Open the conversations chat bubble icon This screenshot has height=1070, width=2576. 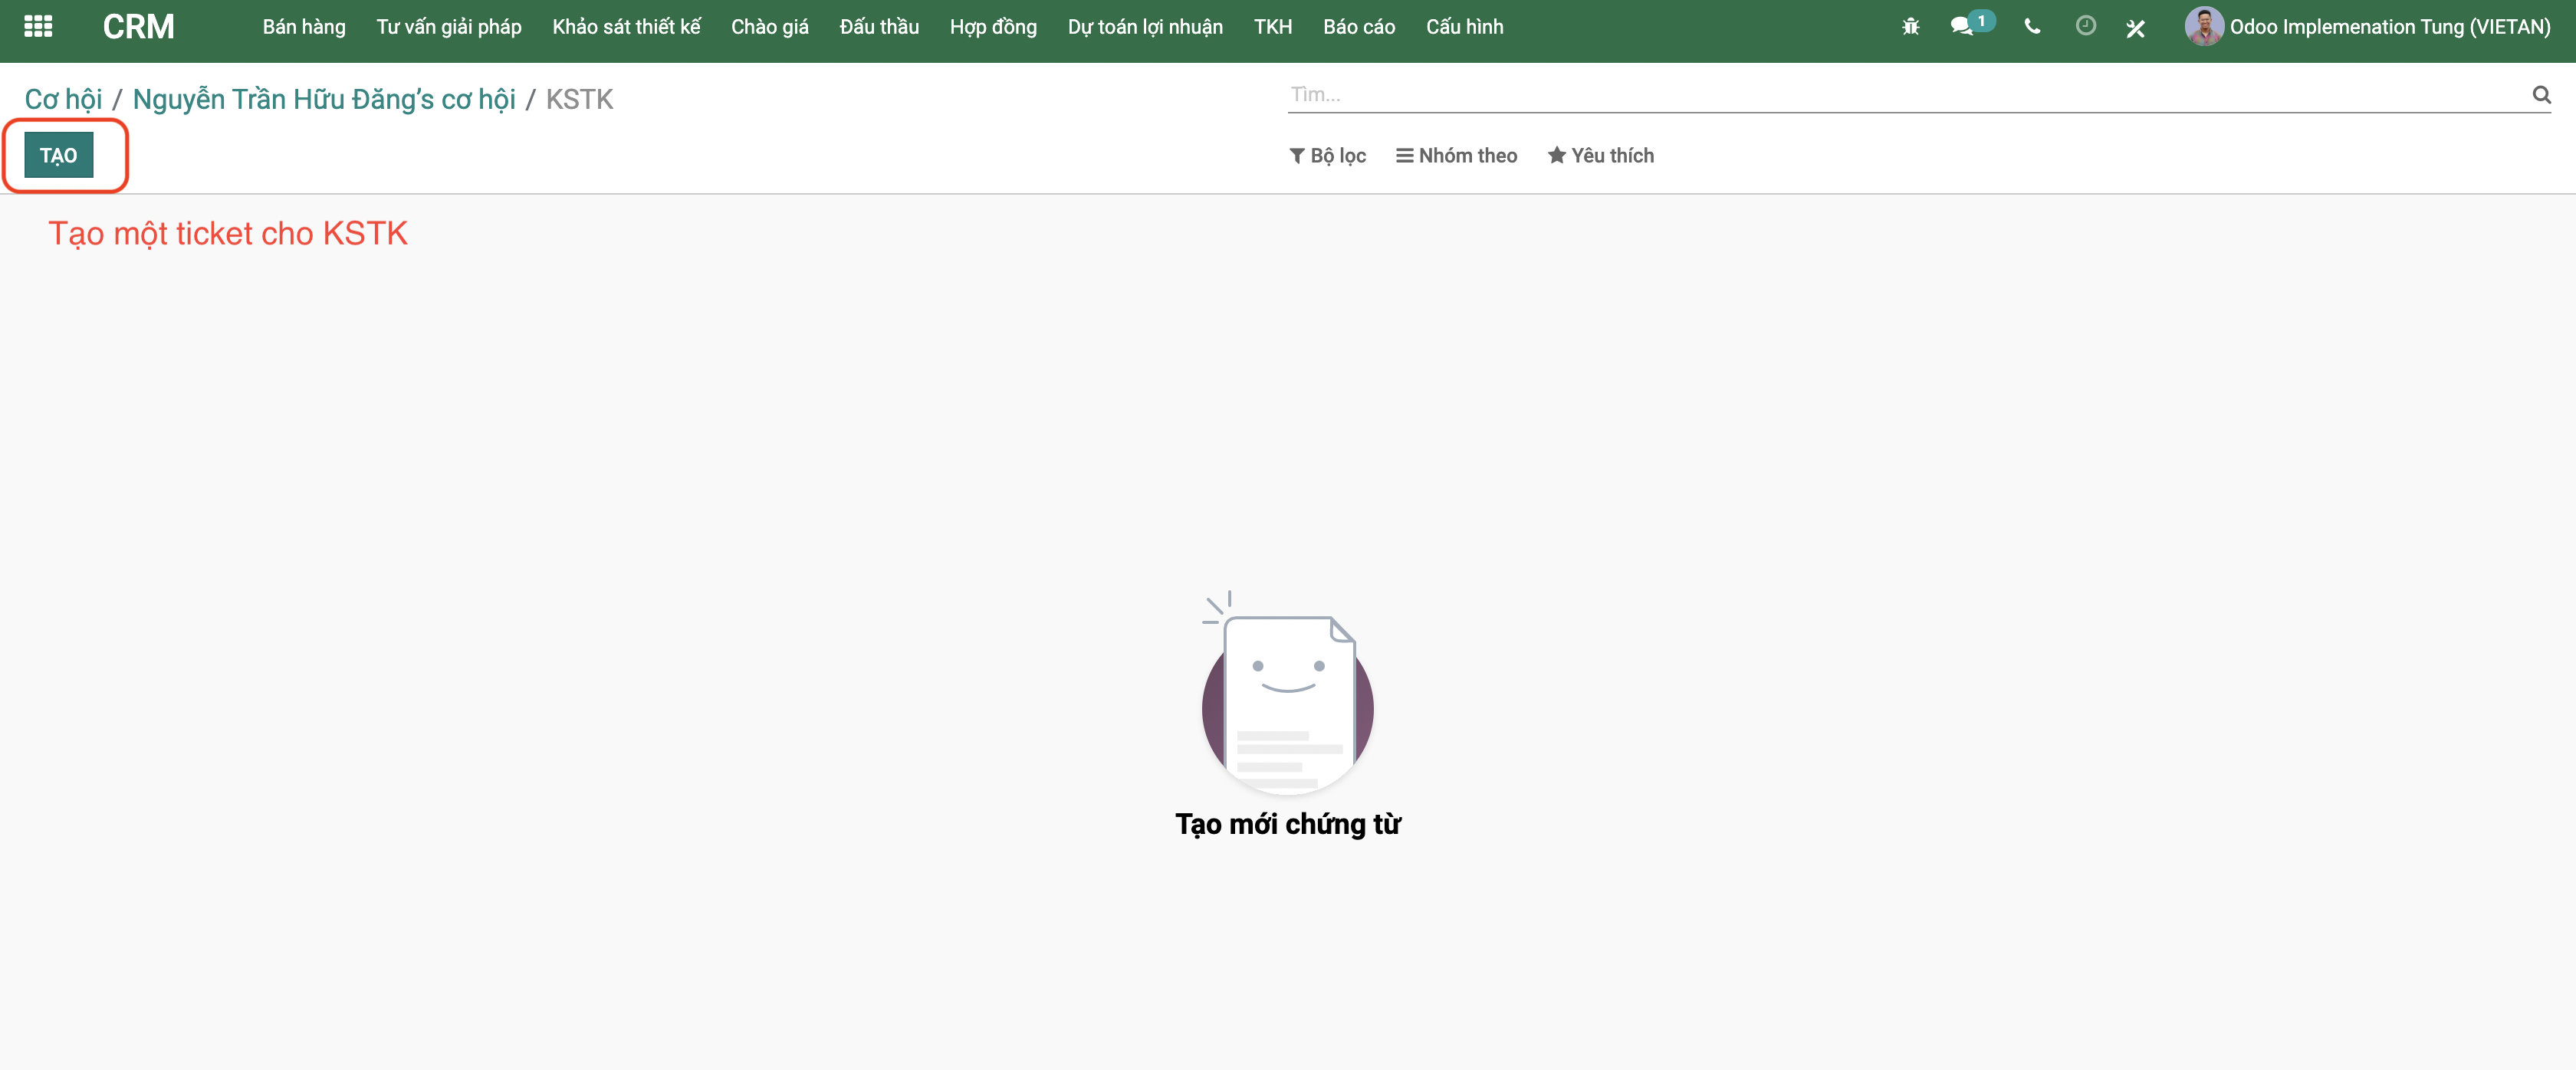[x=1962, y=26]
